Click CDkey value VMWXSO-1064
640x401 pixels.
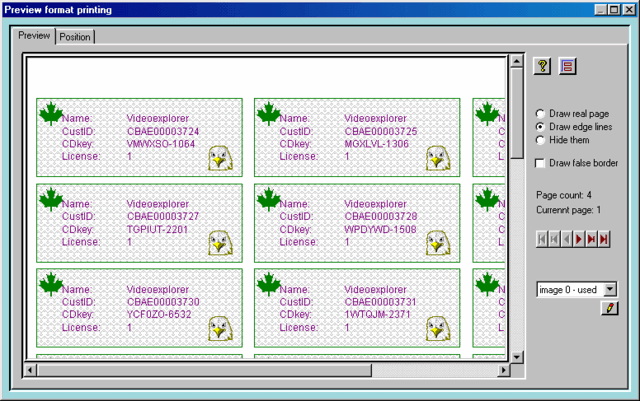pos(161,144)
